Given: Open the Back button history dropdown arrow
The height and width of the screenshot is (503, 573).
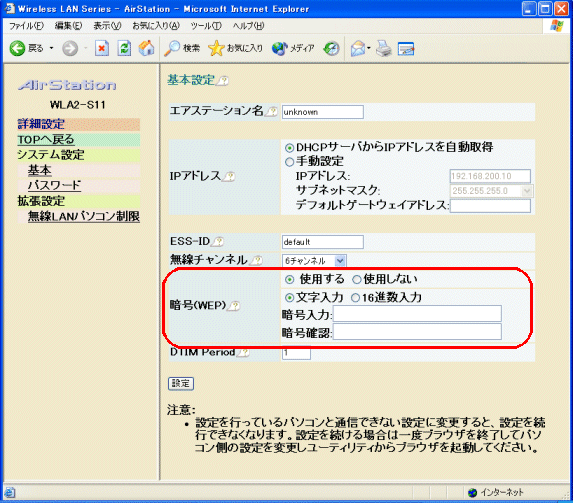Looking at the screenshot, I should tap(52, 48).
